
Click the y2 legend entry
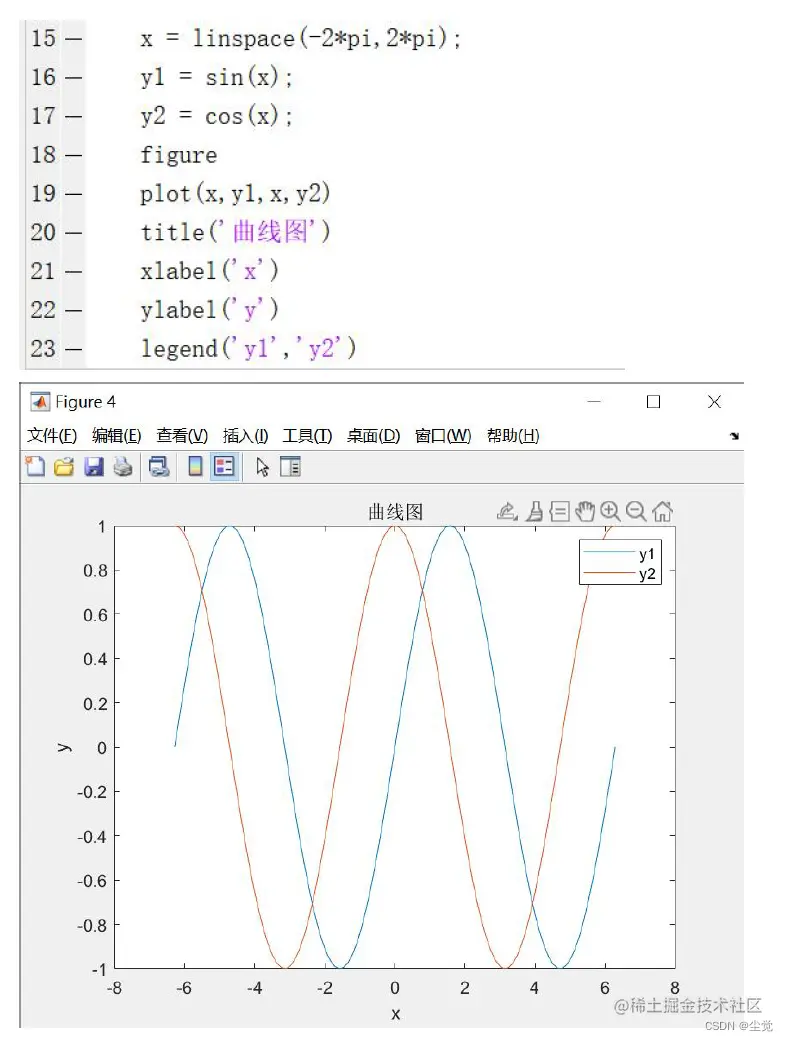coord(619,574)
